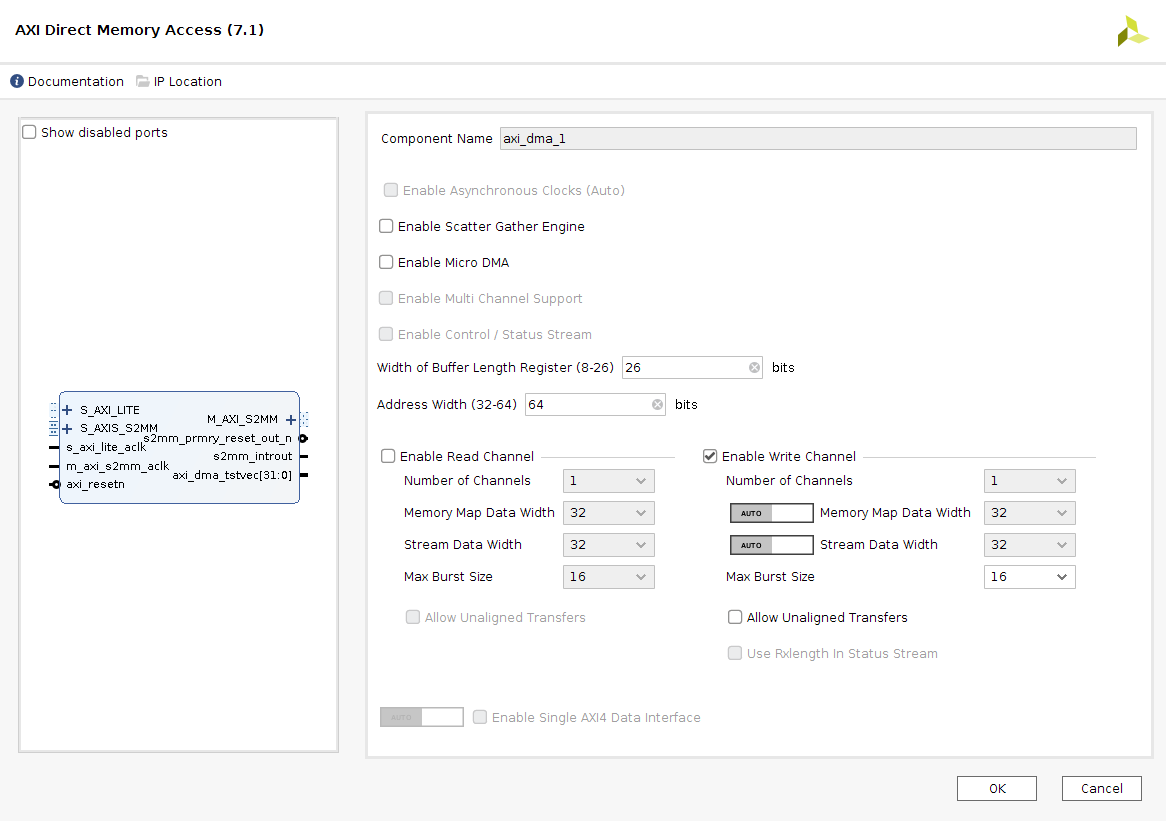Viewport: 1166px width, 821px height.
Task: Toggle AUTO switch for Memory Map Data Width
Action: [x=771, y=513]
